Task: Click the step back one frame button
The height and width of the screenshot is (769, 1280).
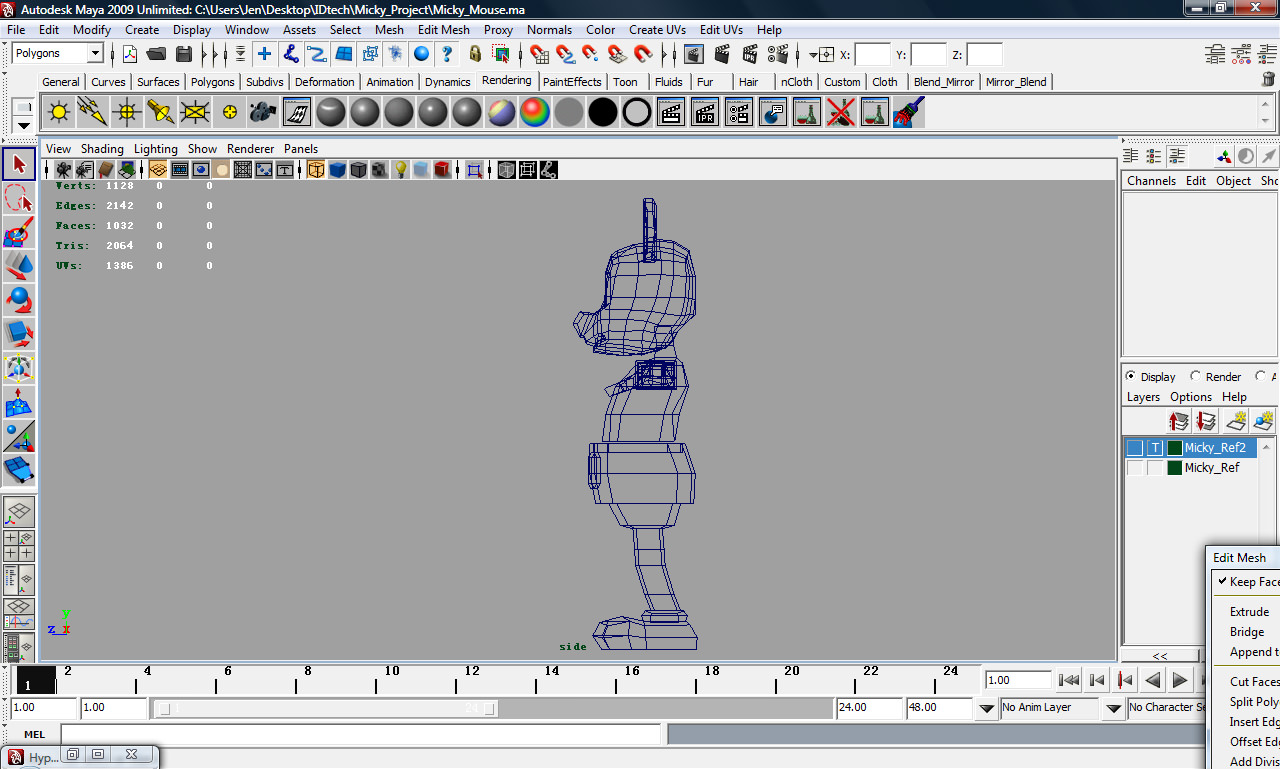Action: (x=1097, y=680)
